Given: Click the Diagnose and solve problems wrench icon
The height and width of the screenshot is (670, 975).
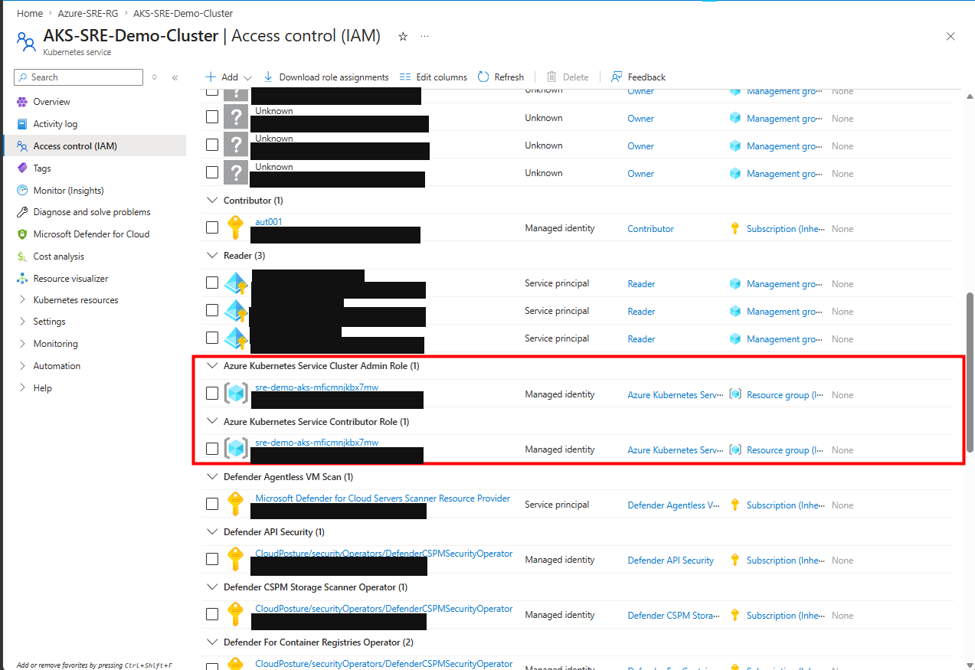Looking at the screenshot, I should click(22, 212).
